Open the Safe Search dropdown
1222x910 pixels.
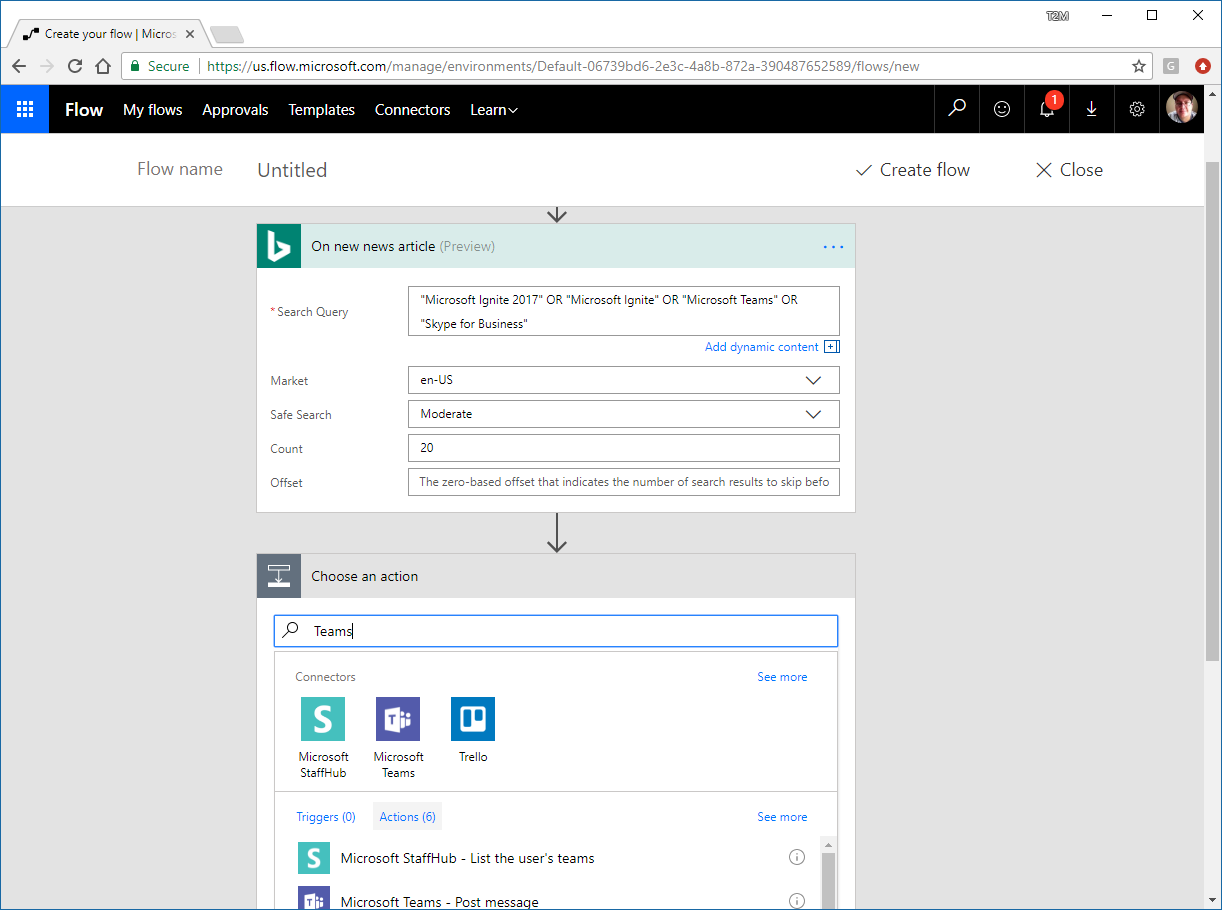(x=813, y=414)
